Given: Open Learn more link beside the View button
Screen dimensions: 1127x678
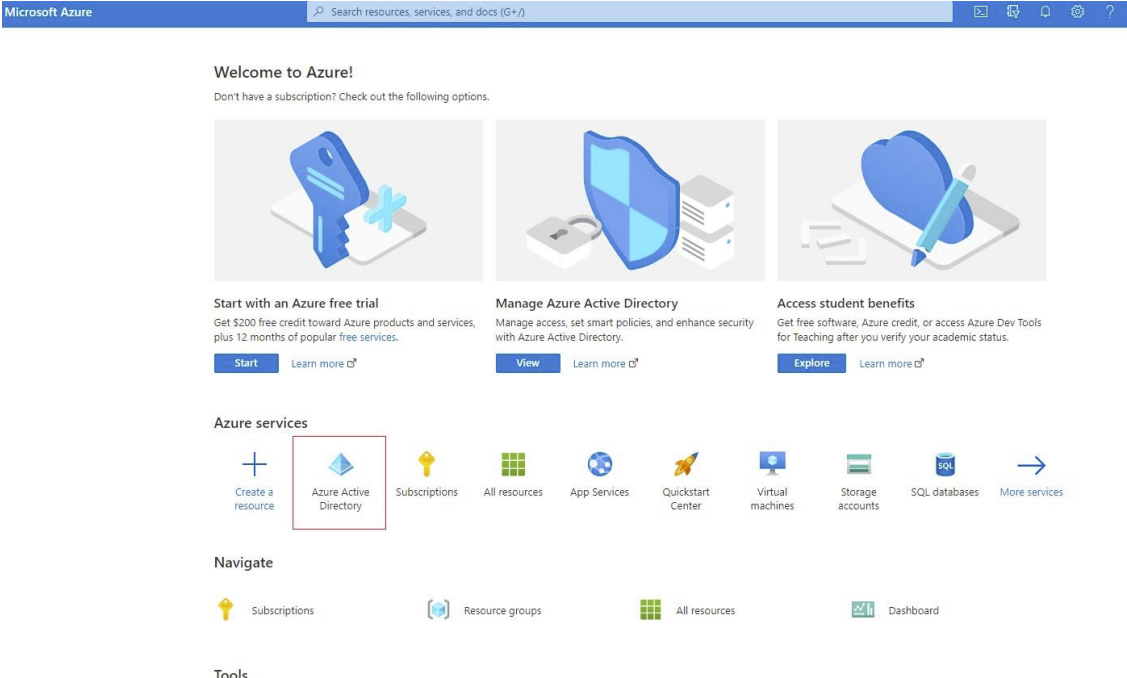Looking at the screenshot, I should (605, 364).
